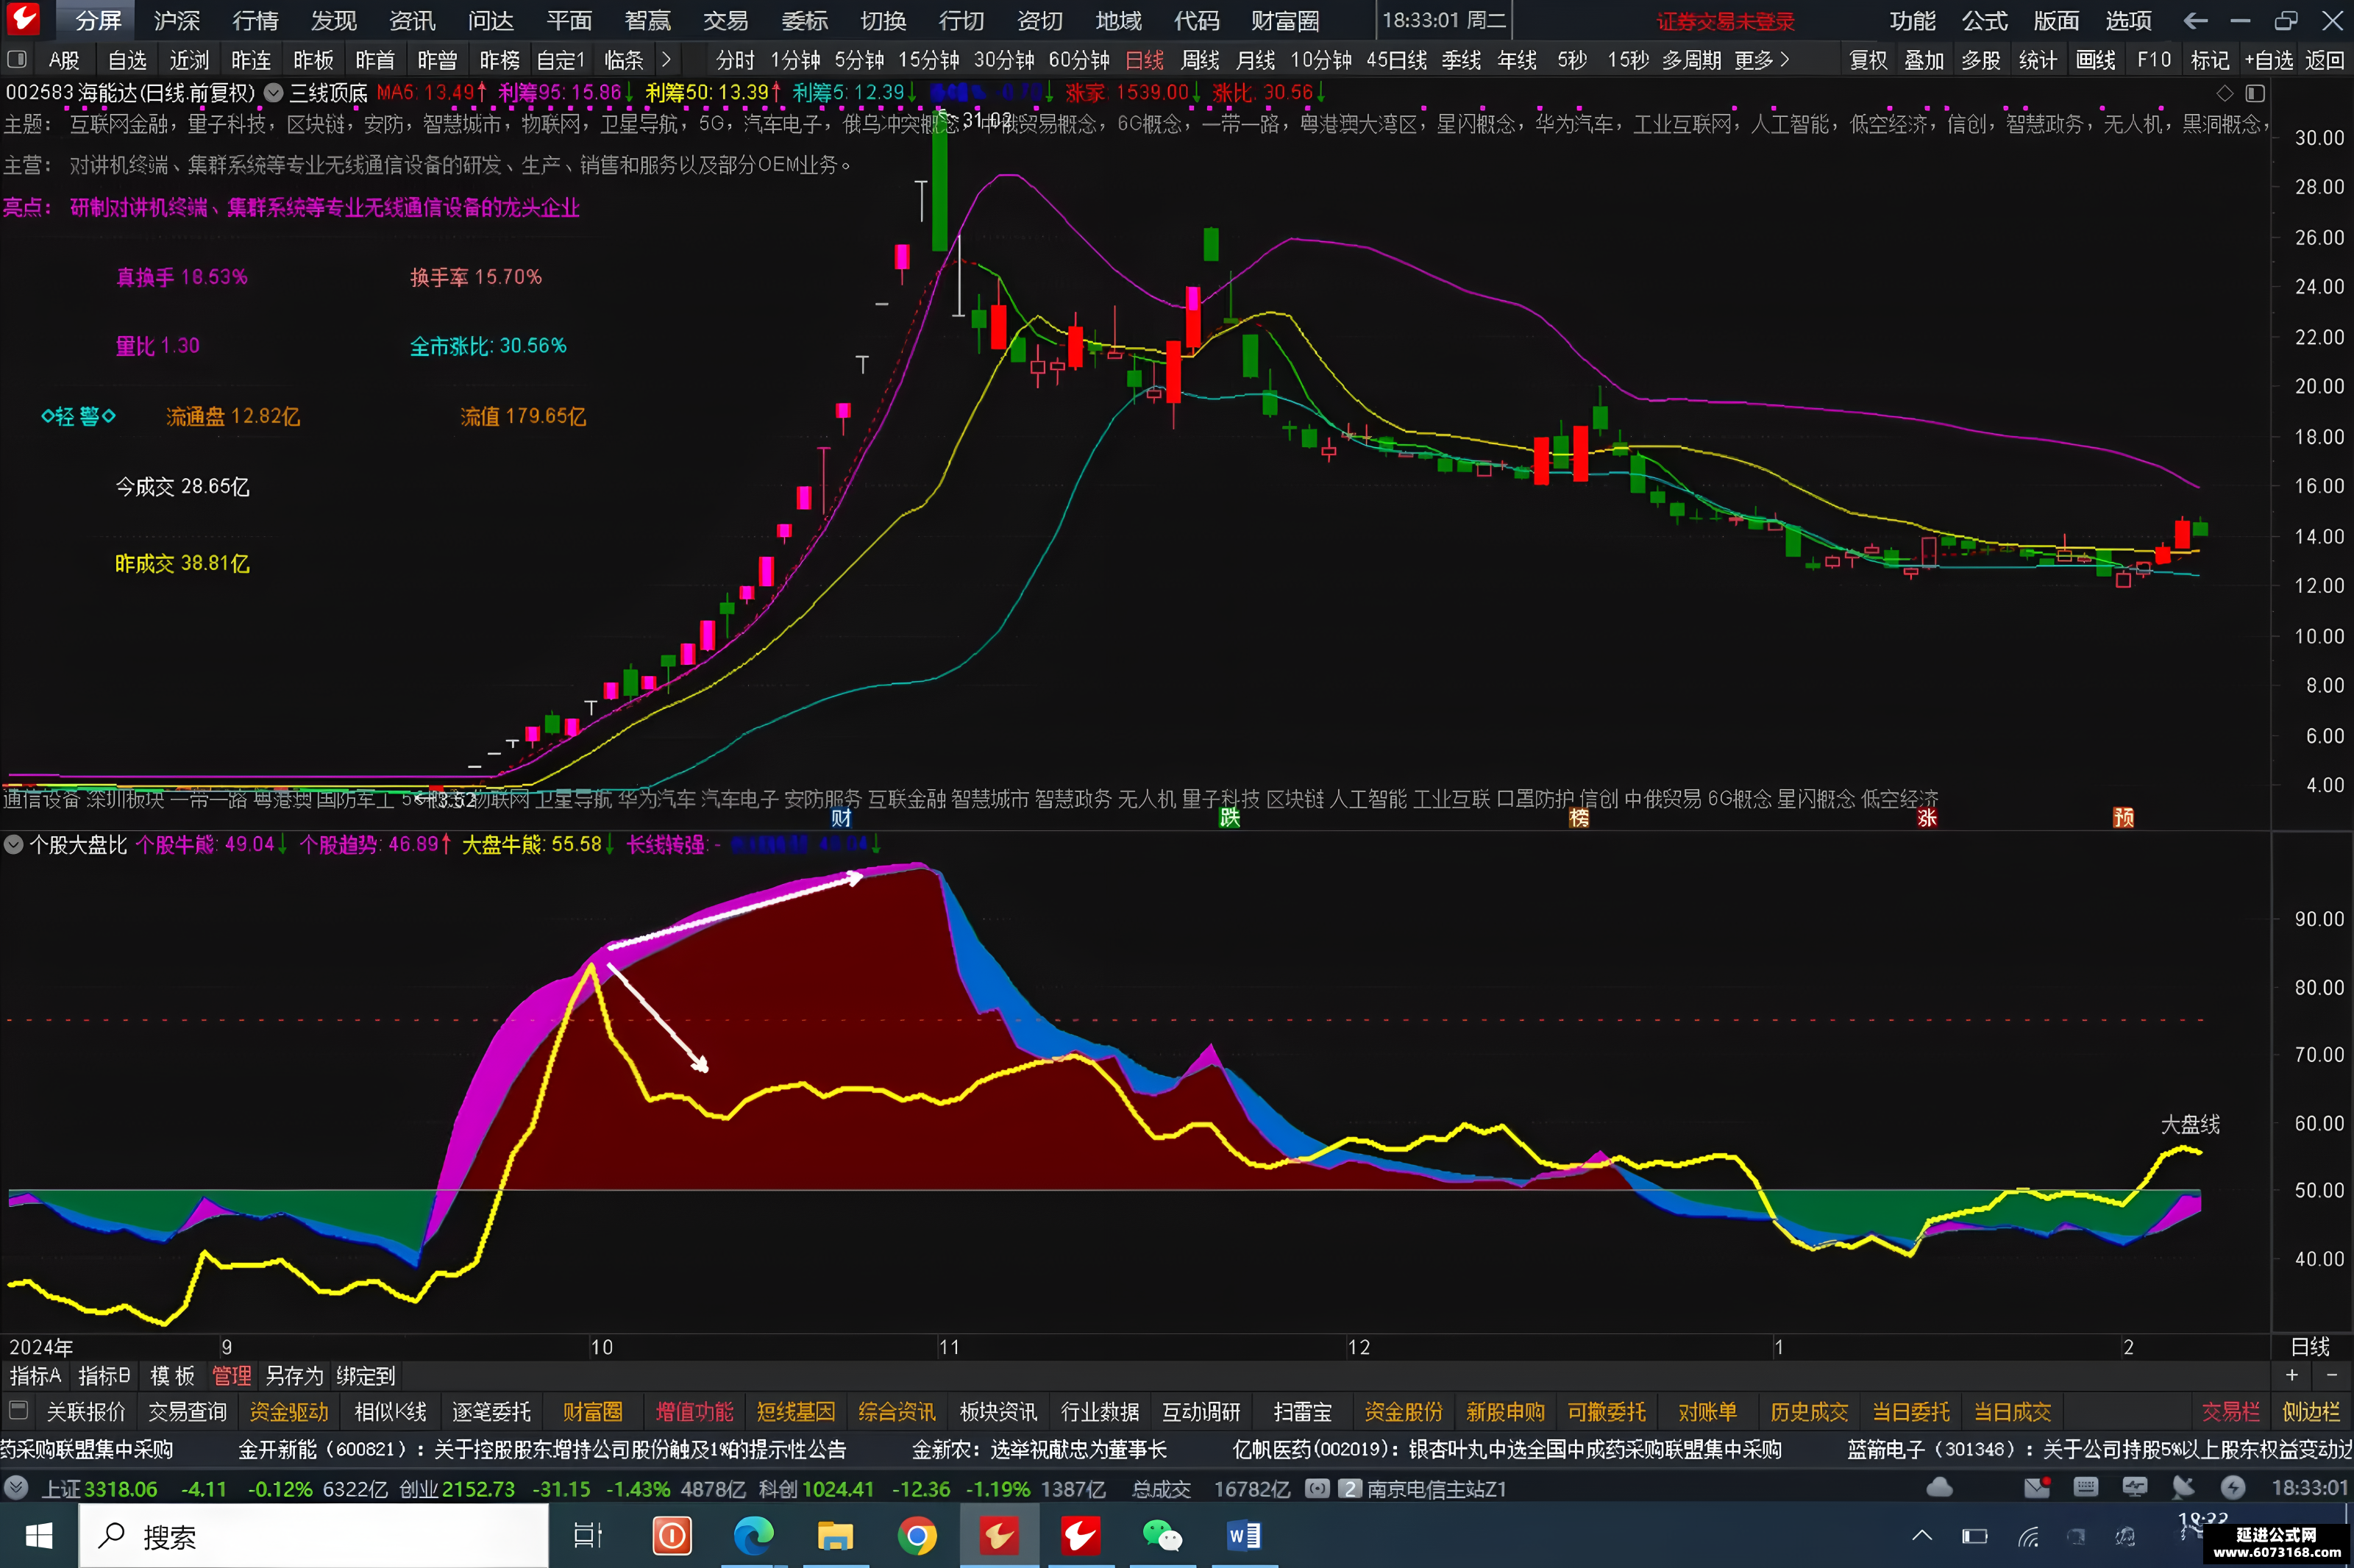Open WeChat from the taskbar
2354x1568 pixels.
click(x=1162, y=1535)
